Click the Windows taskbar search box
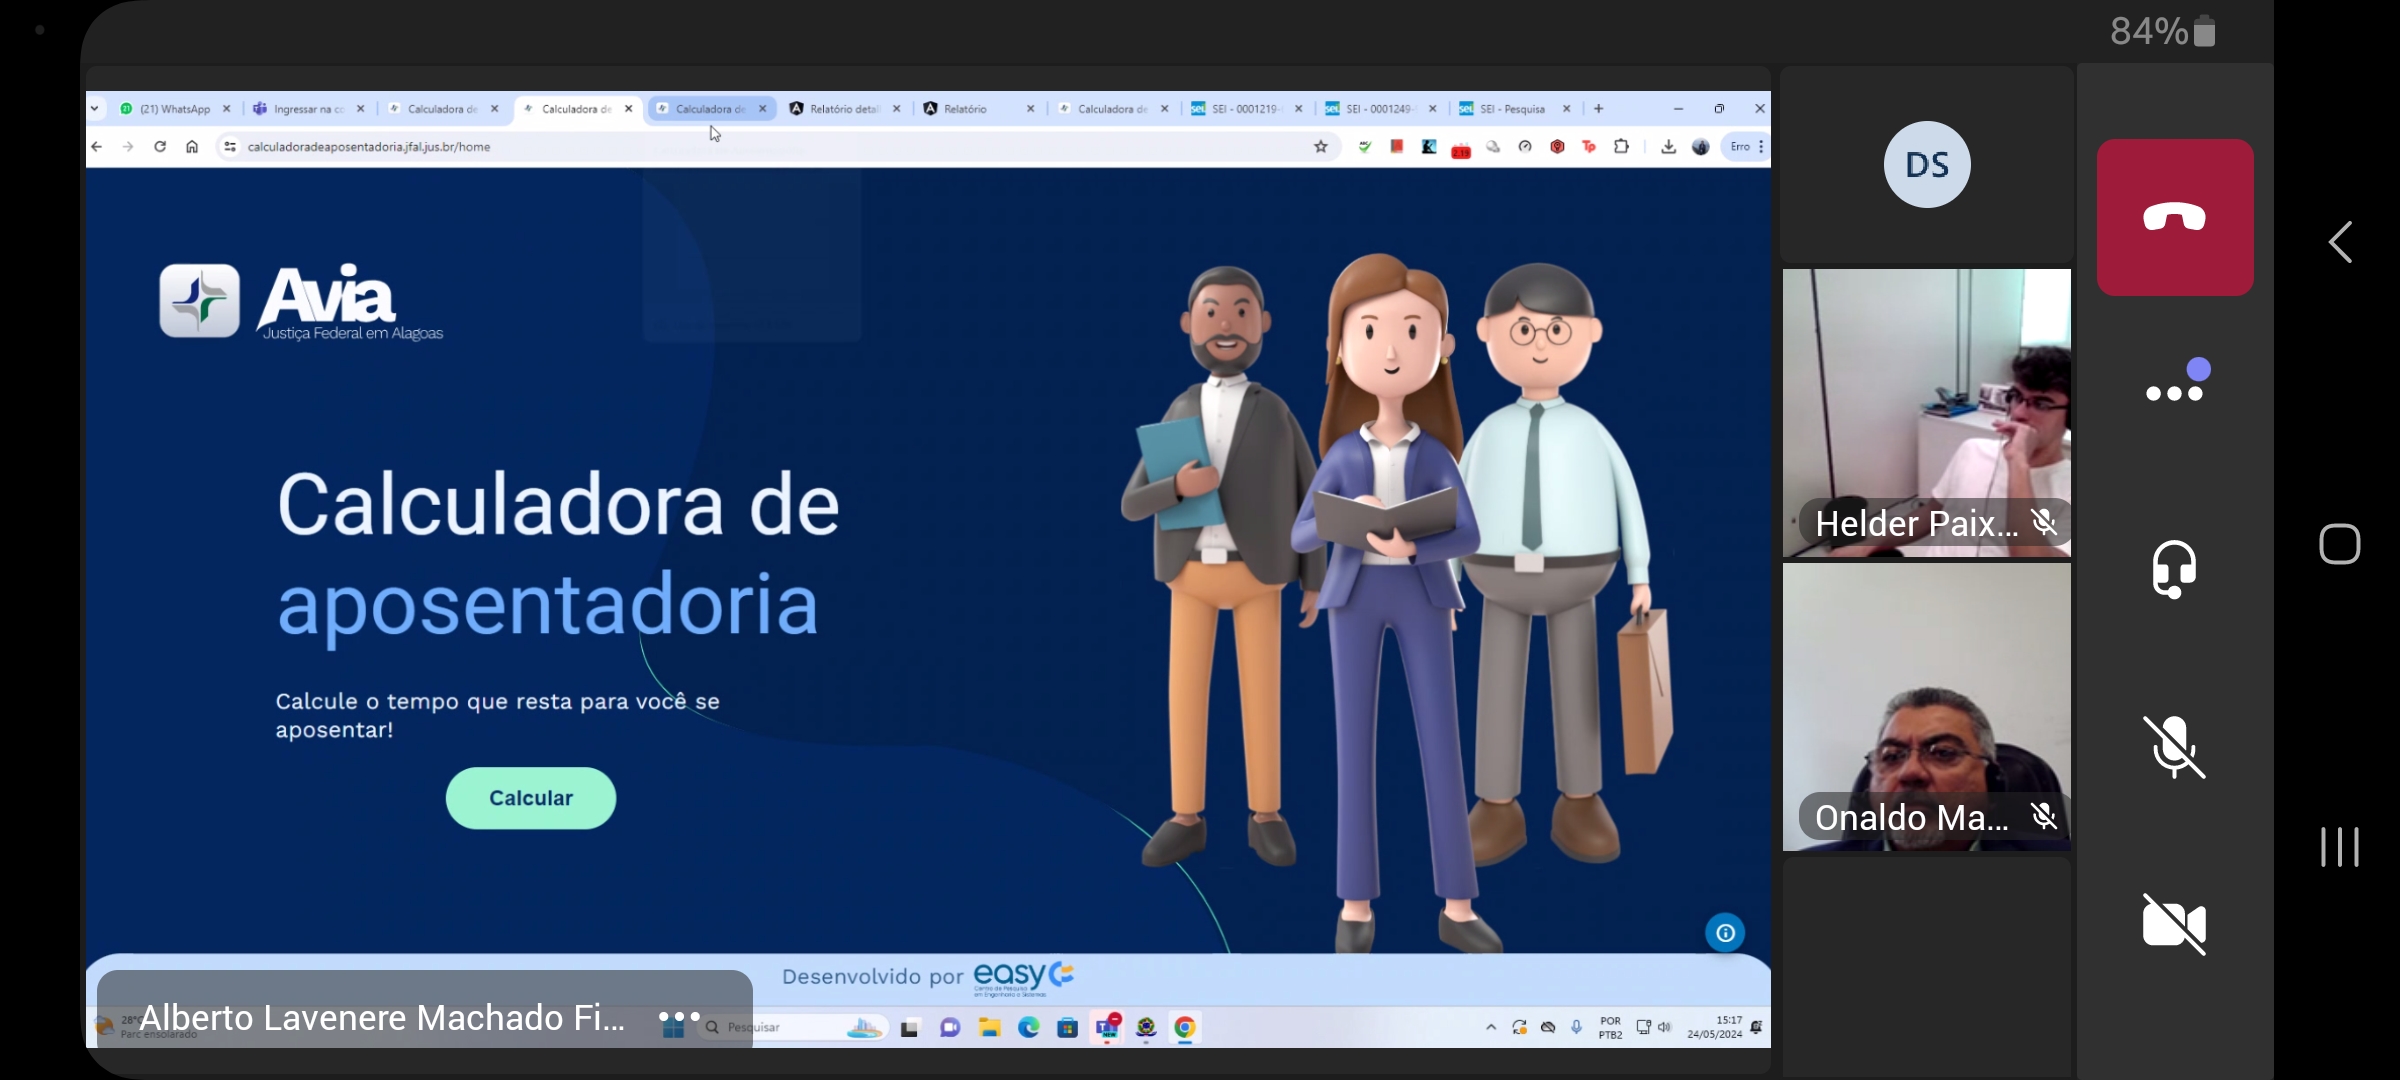Viewport: 2400px width, 1080px height. (793, 1027)
